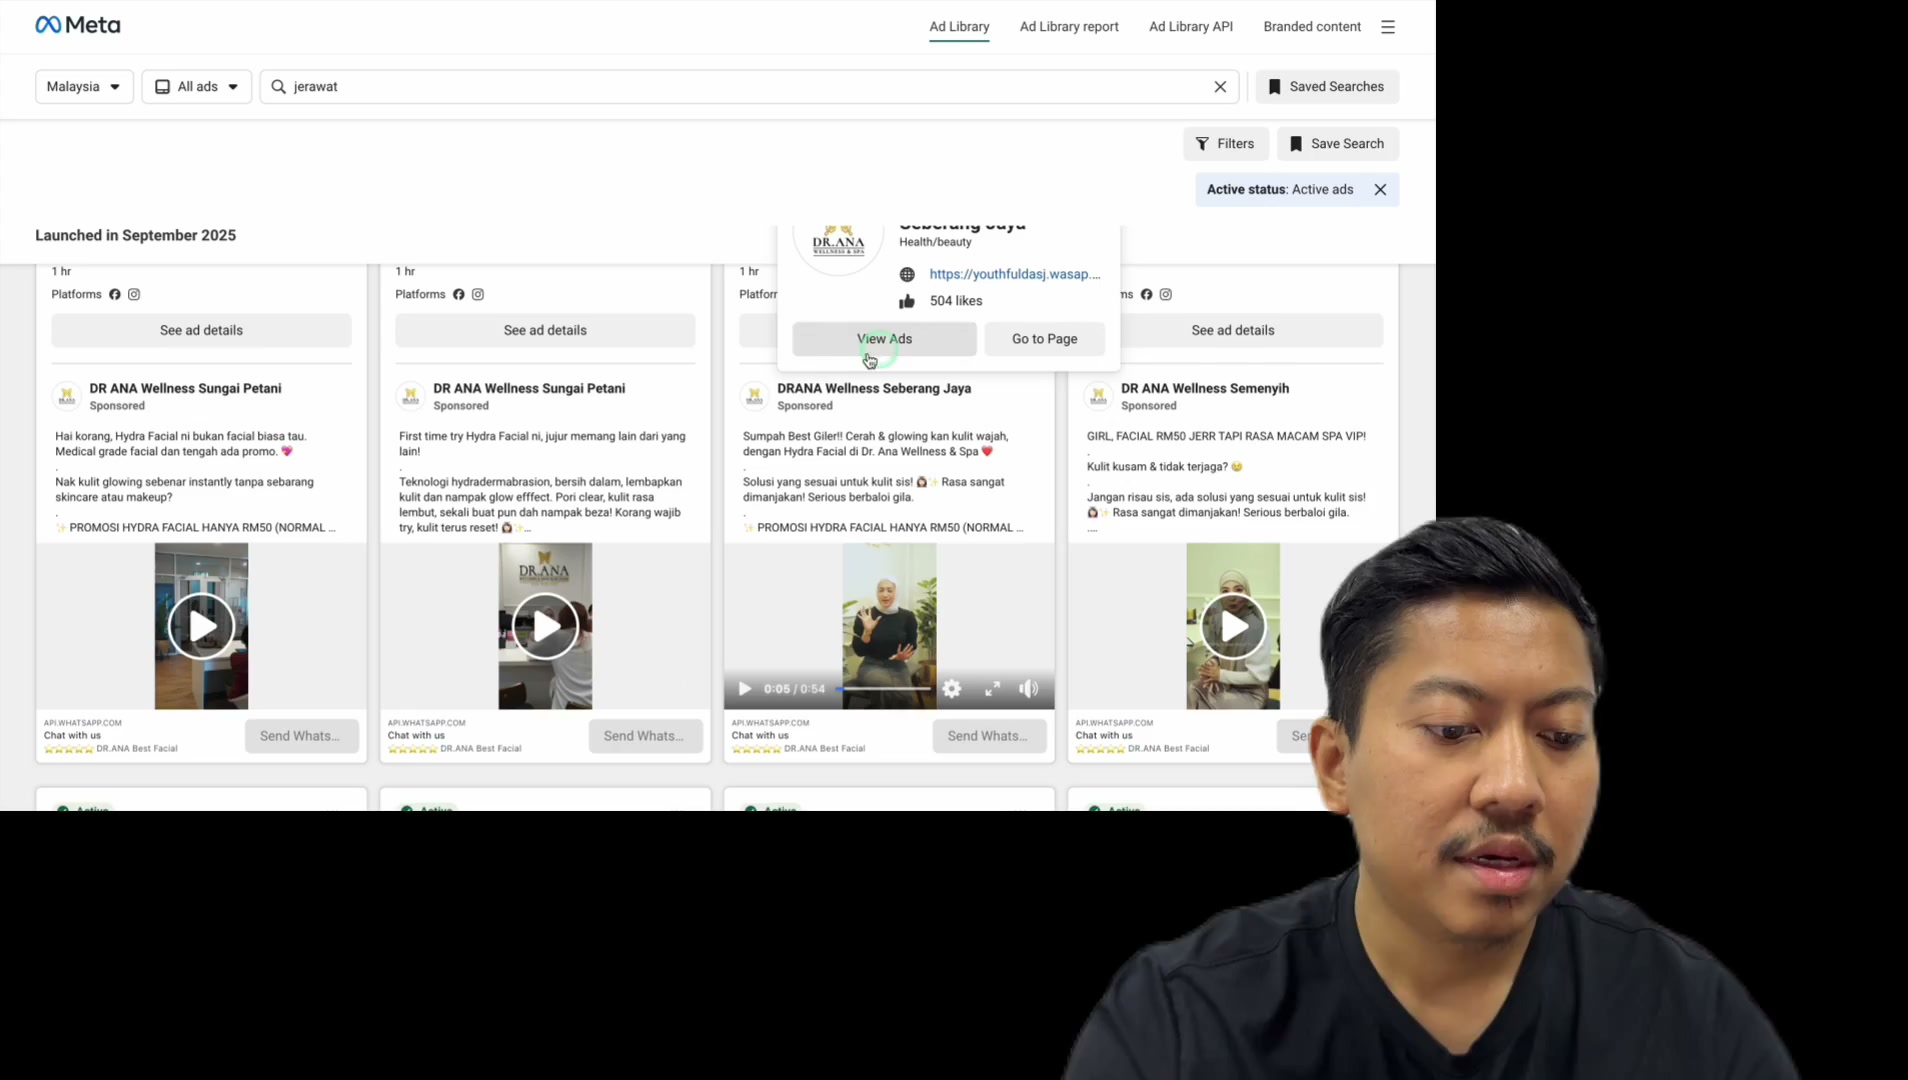
Task: Save the current search
Action: click(1337, 144)
